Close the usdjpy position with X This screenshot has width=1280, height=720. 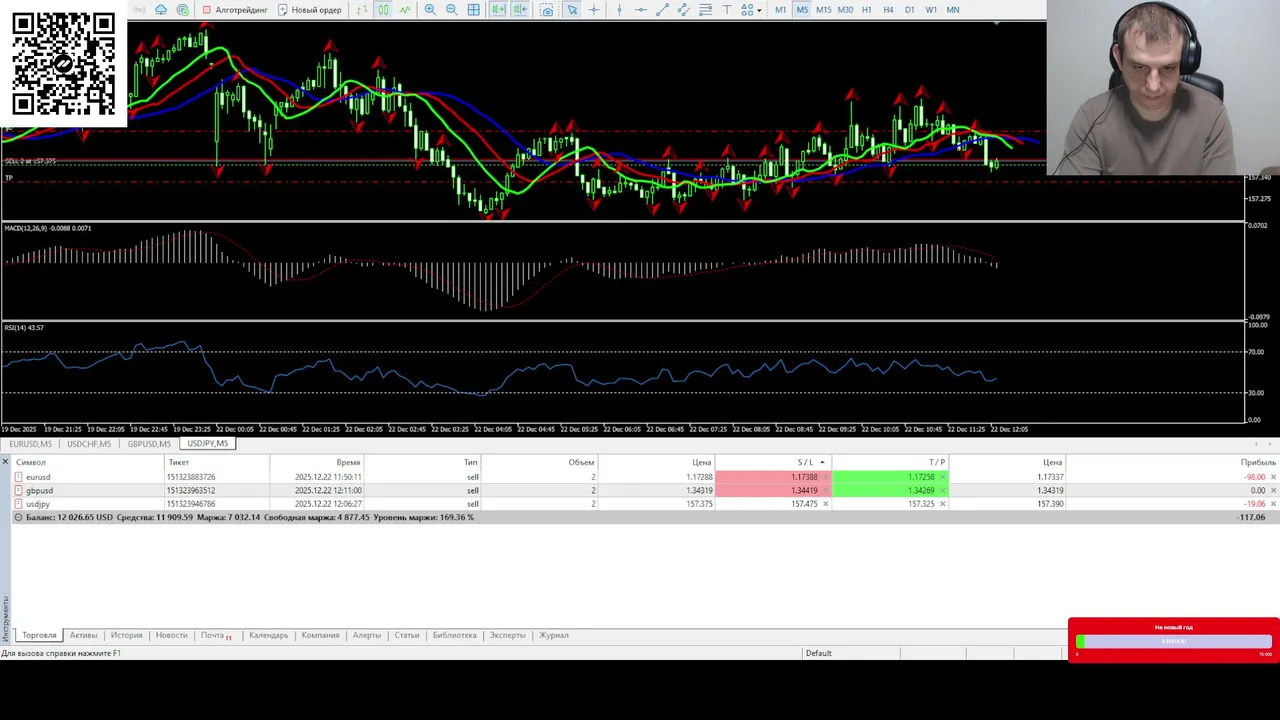[1273, 504]
